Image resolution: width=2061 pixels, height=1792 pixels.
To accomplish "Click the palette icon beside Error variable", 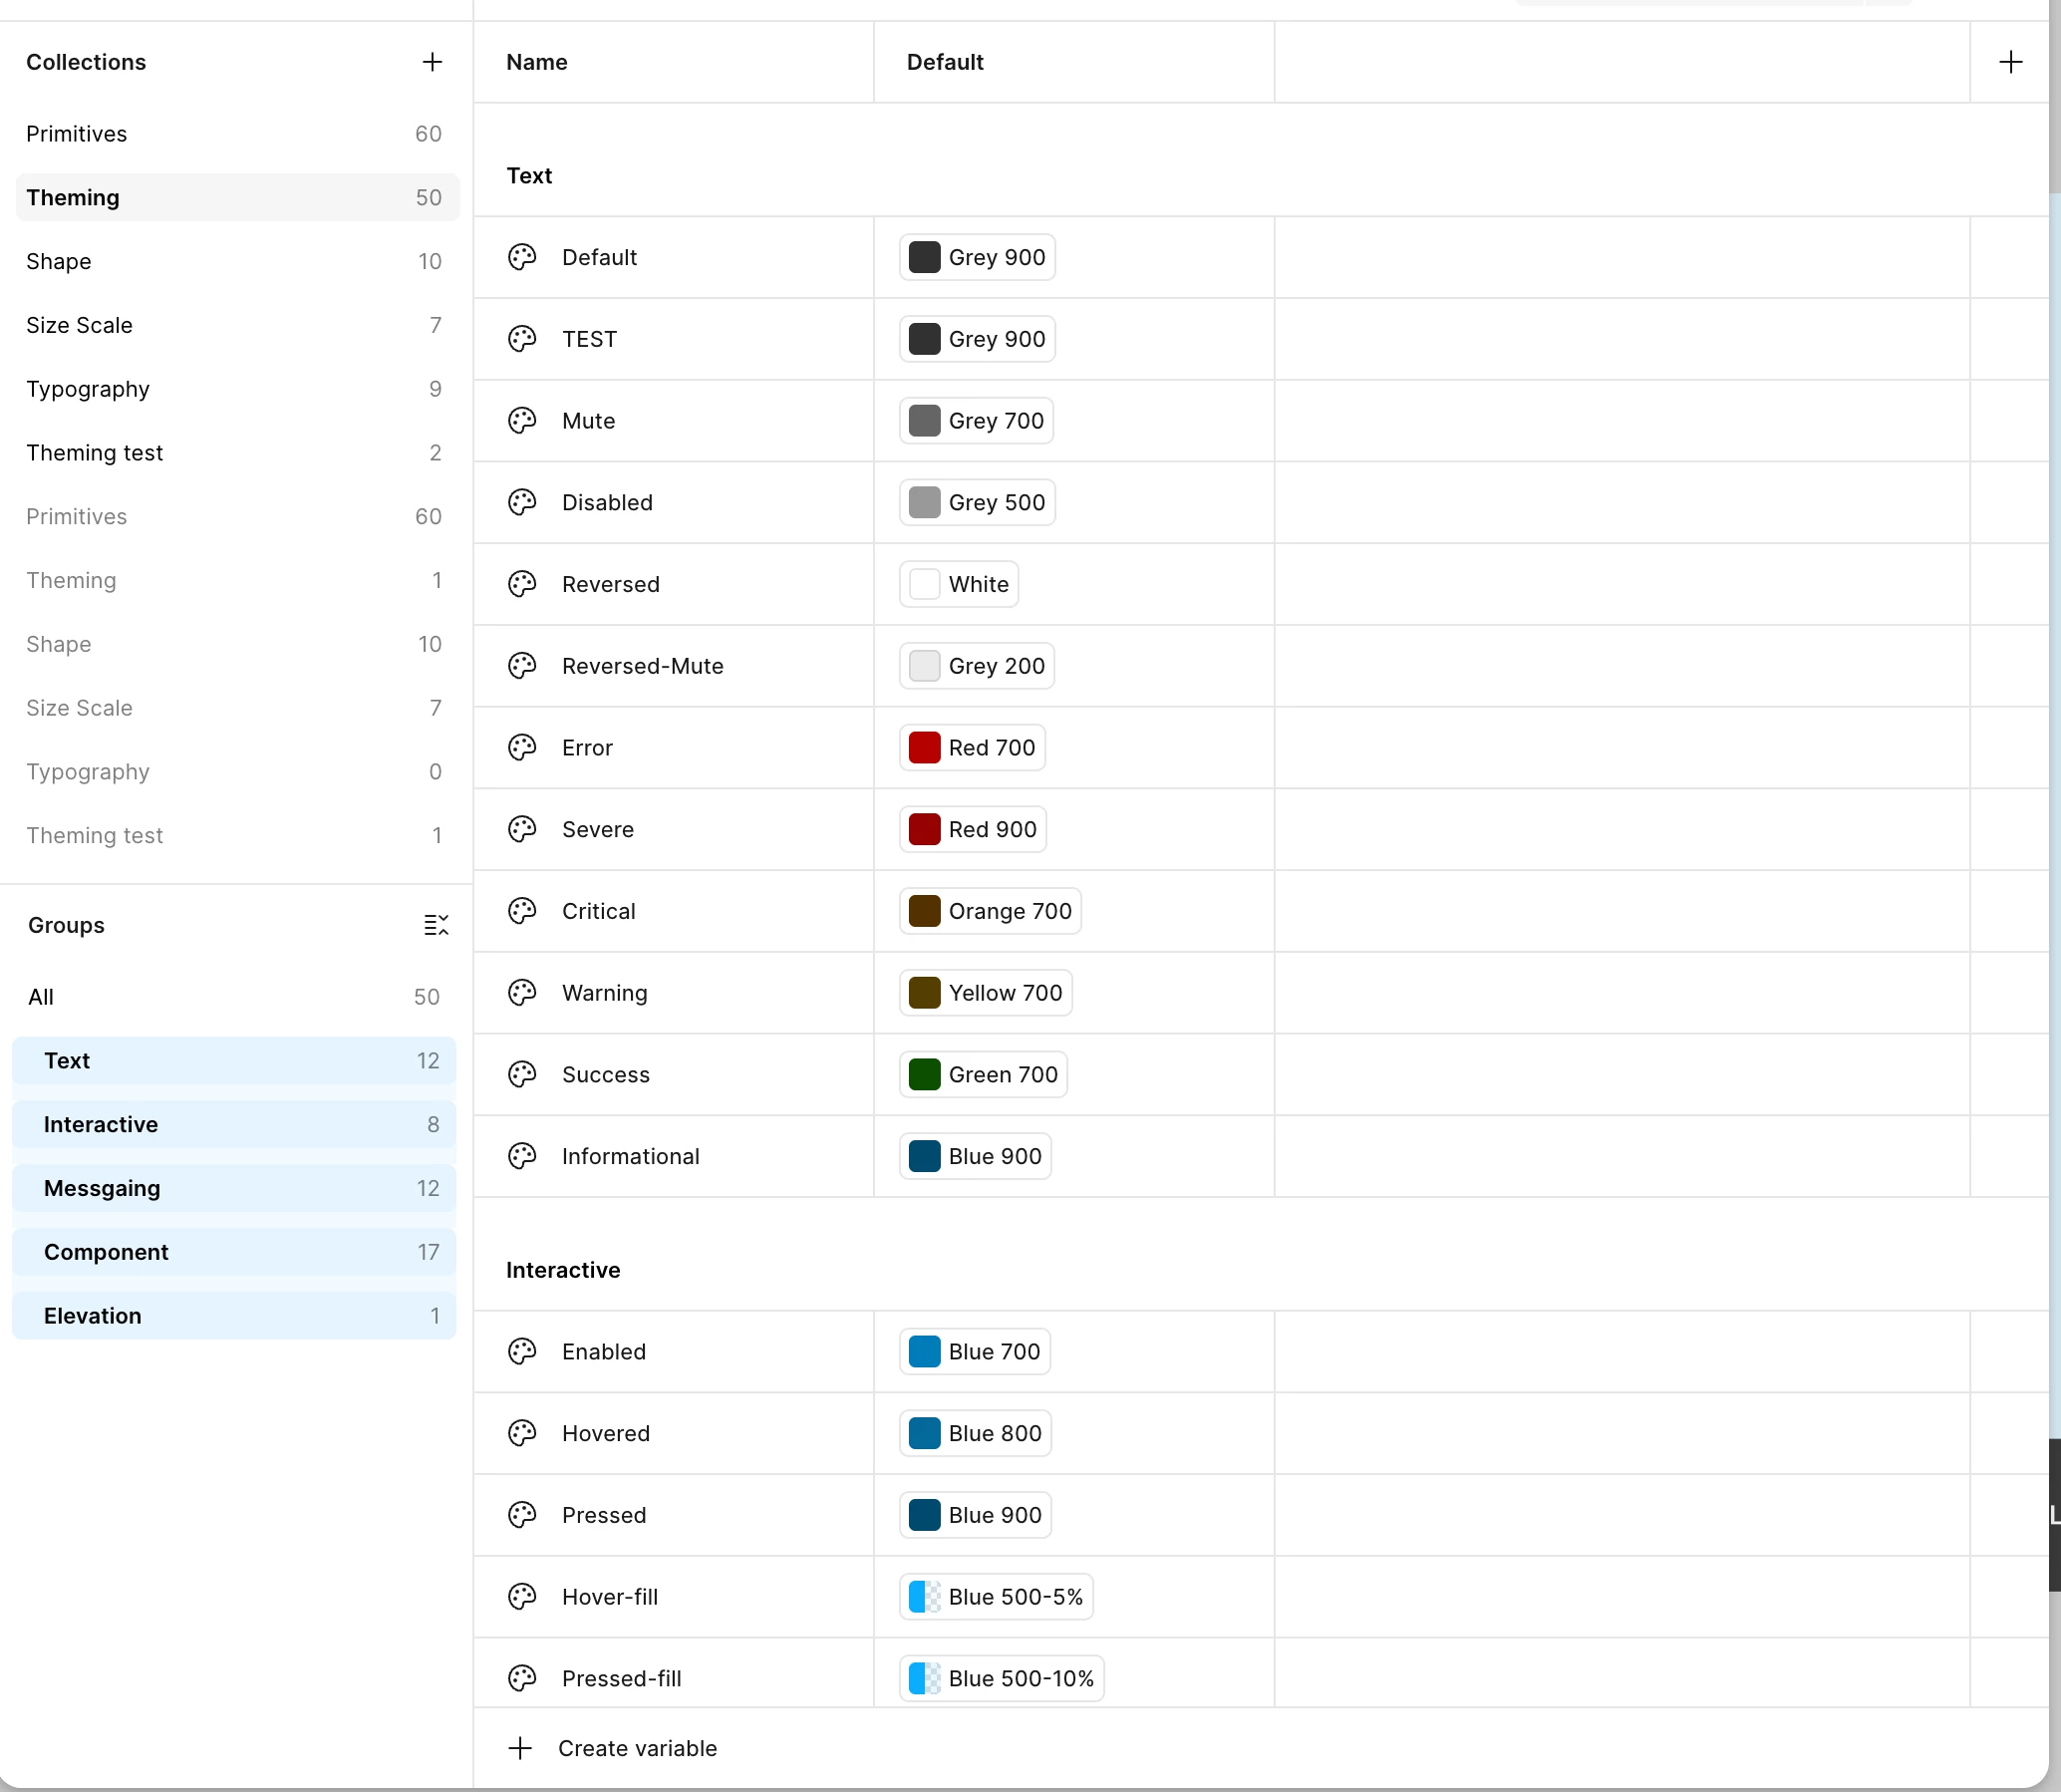I will coord(522,748).
